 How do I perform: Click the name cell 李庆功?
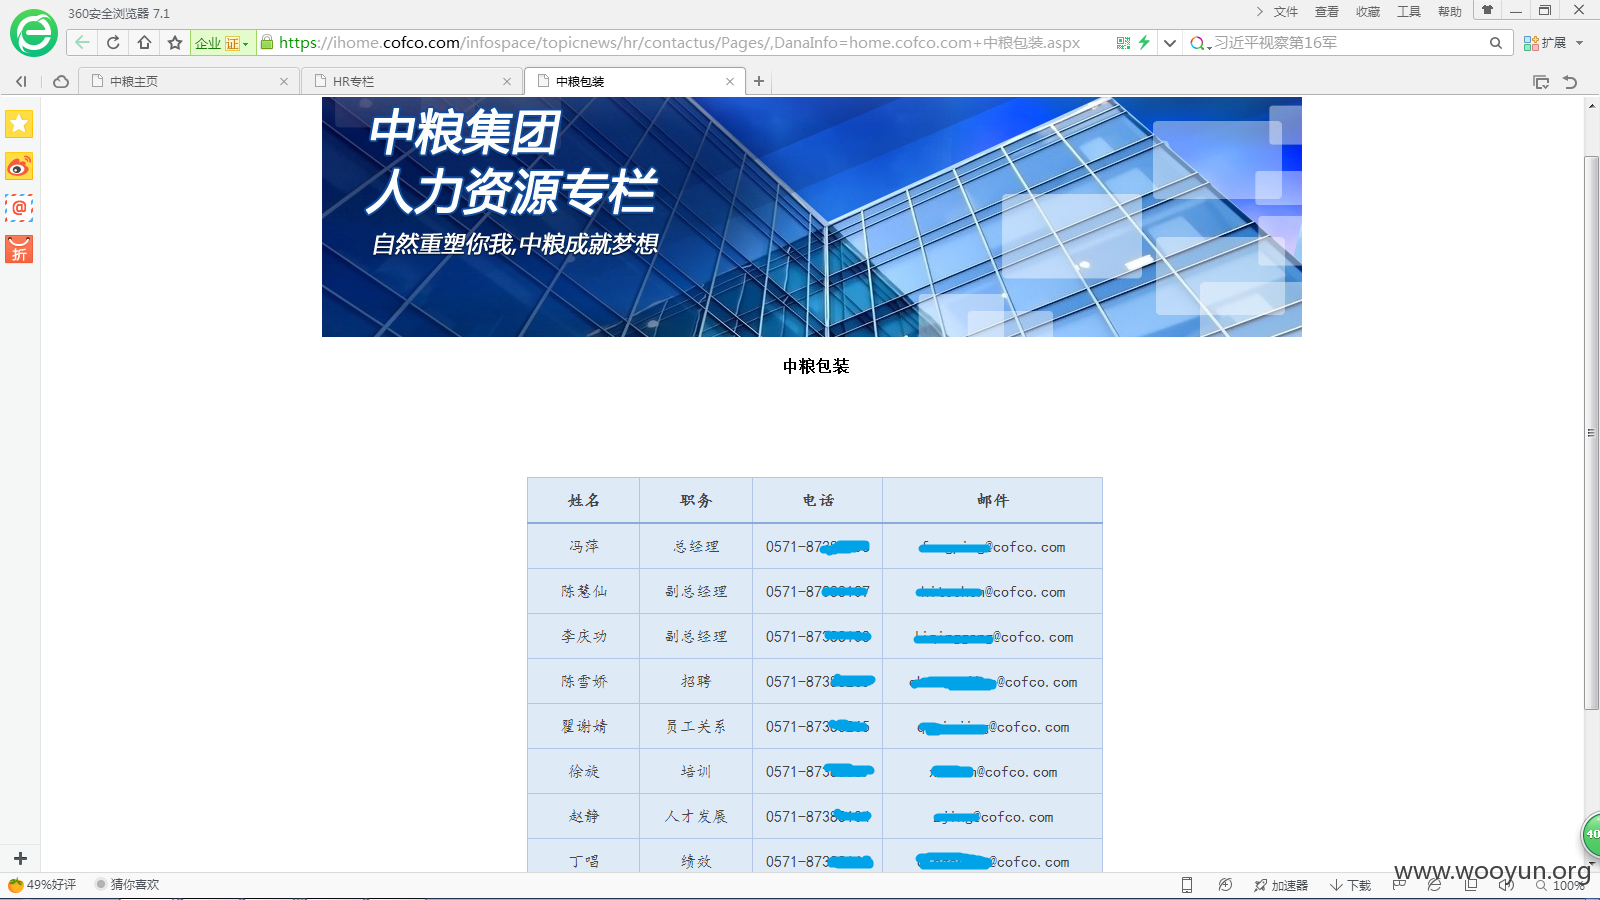point(584,636)
